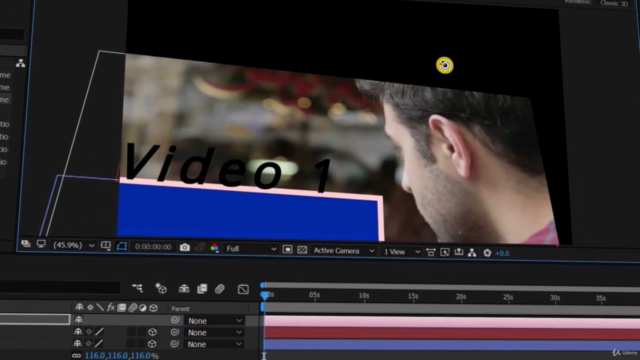Click the Show Snapshot icon
This screenshot has height=360, width=640.
click(200, 248)
